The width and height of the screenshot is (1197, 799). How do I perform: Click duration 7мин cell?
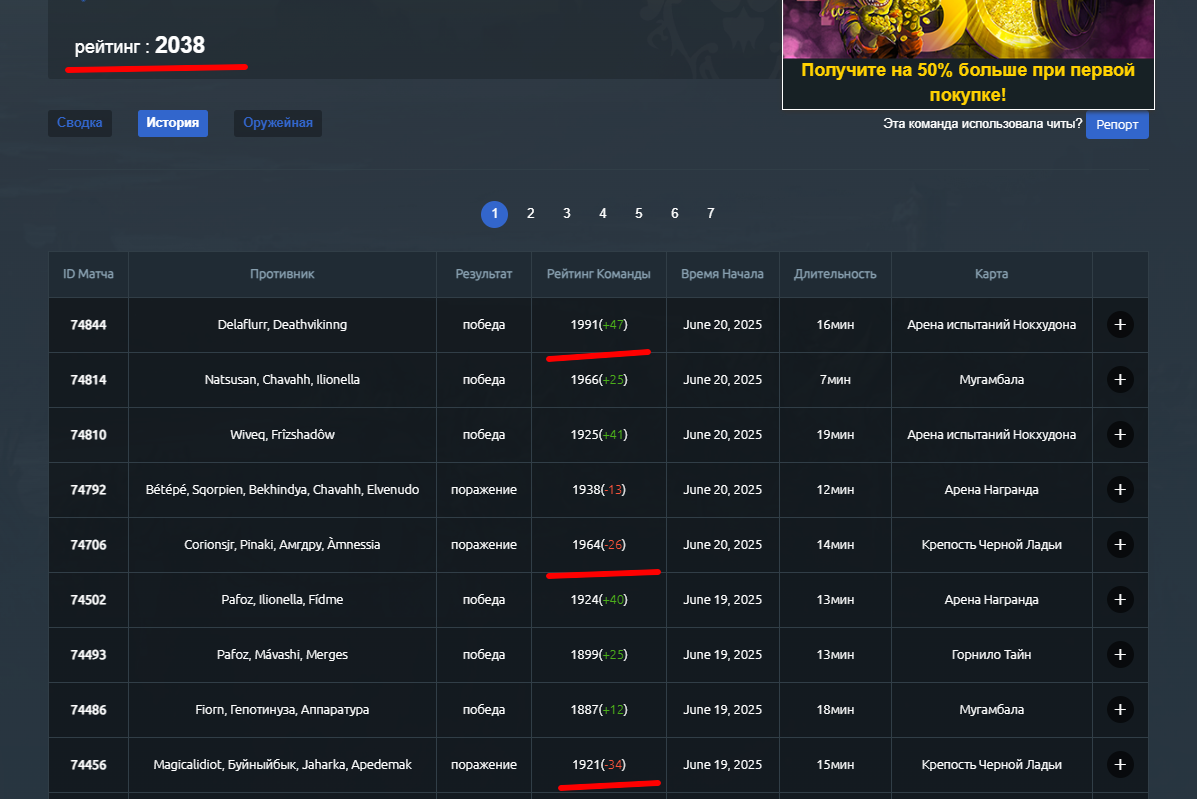coord(835,379)
